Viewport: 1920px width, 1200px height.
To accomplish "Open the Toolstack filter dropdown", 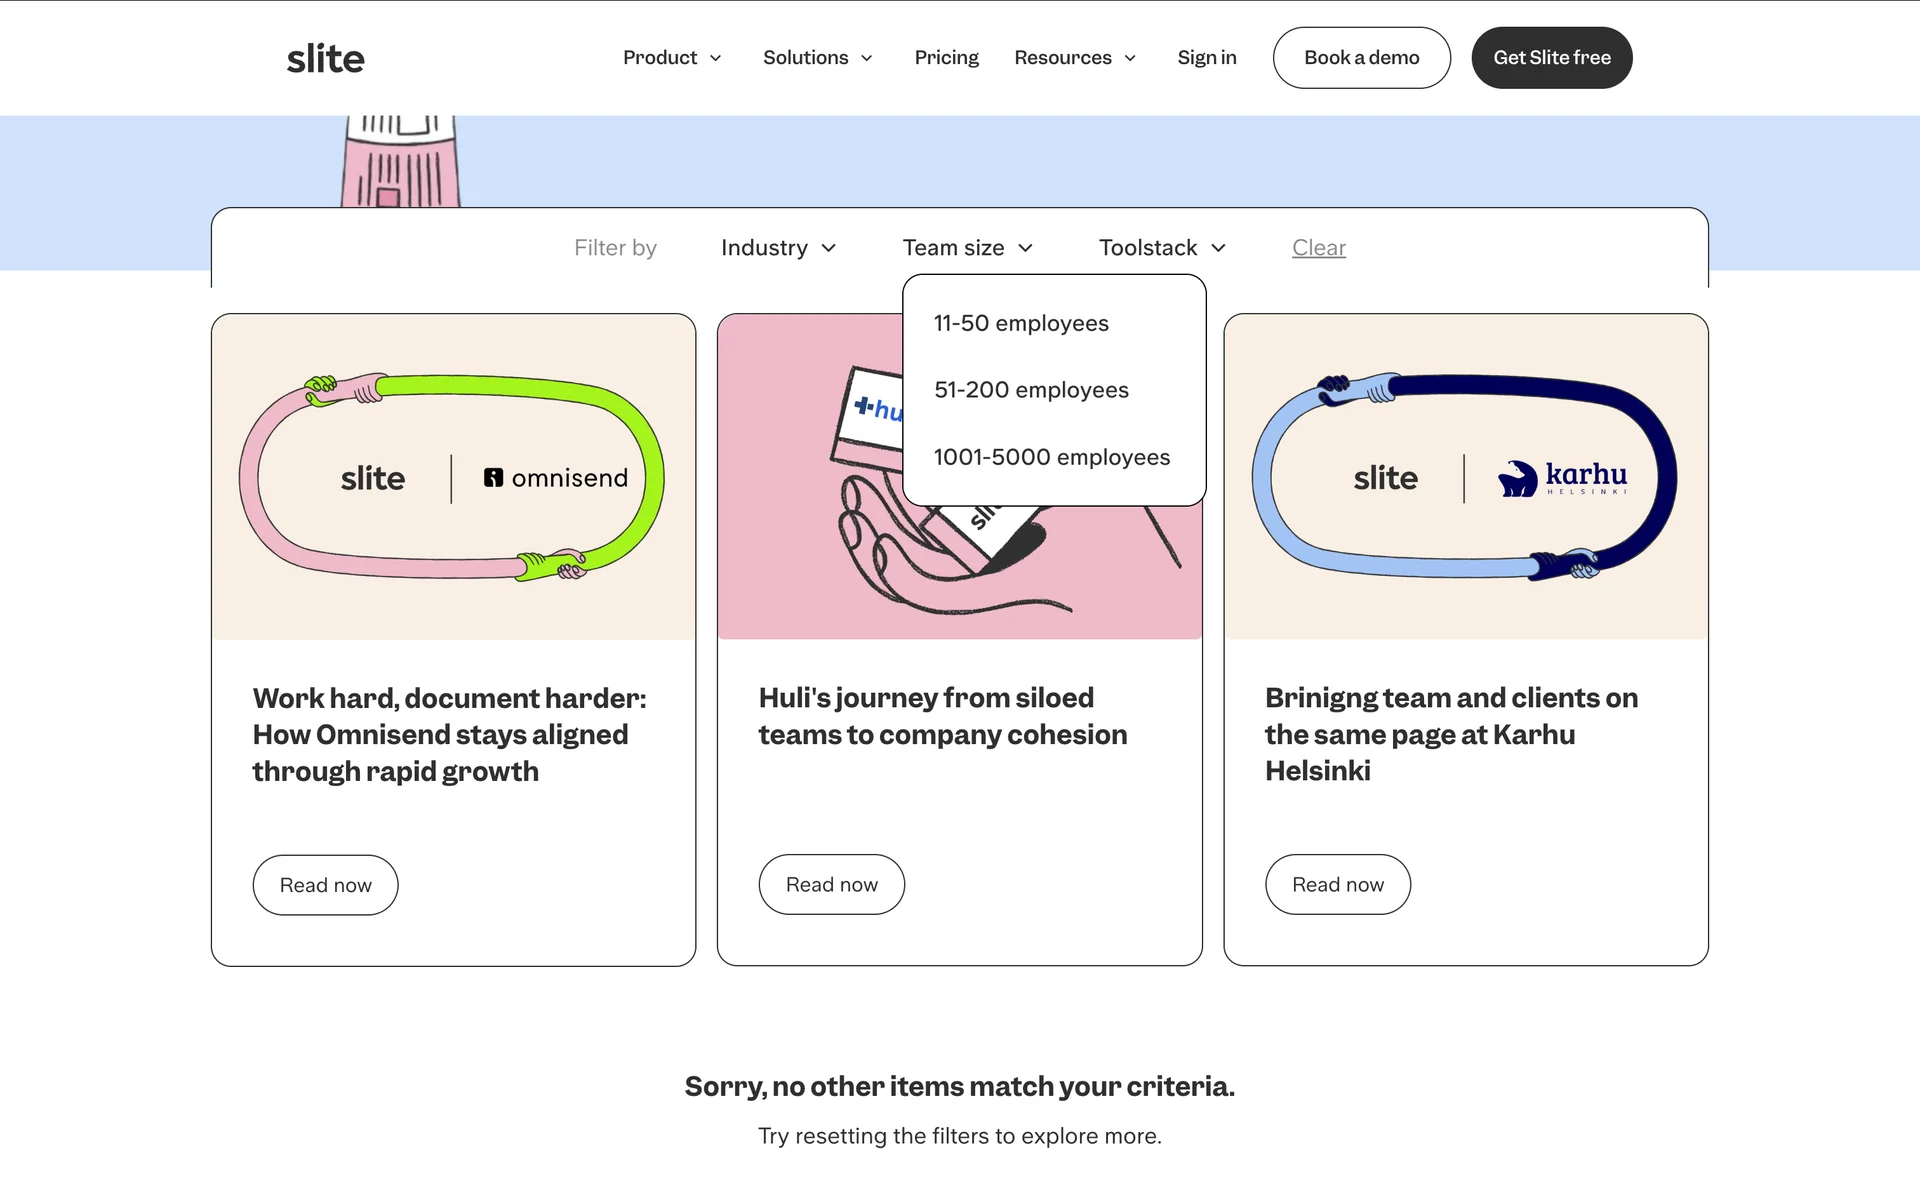I will click(x=1162, y=248).
